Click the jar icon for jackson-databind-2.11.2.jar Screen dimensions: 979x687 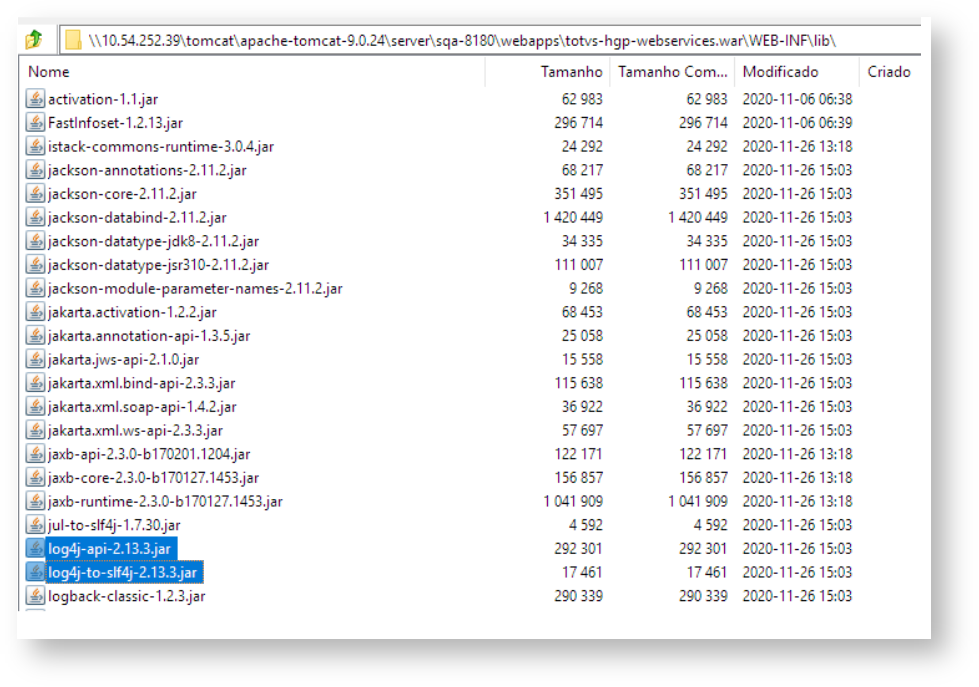35,217
